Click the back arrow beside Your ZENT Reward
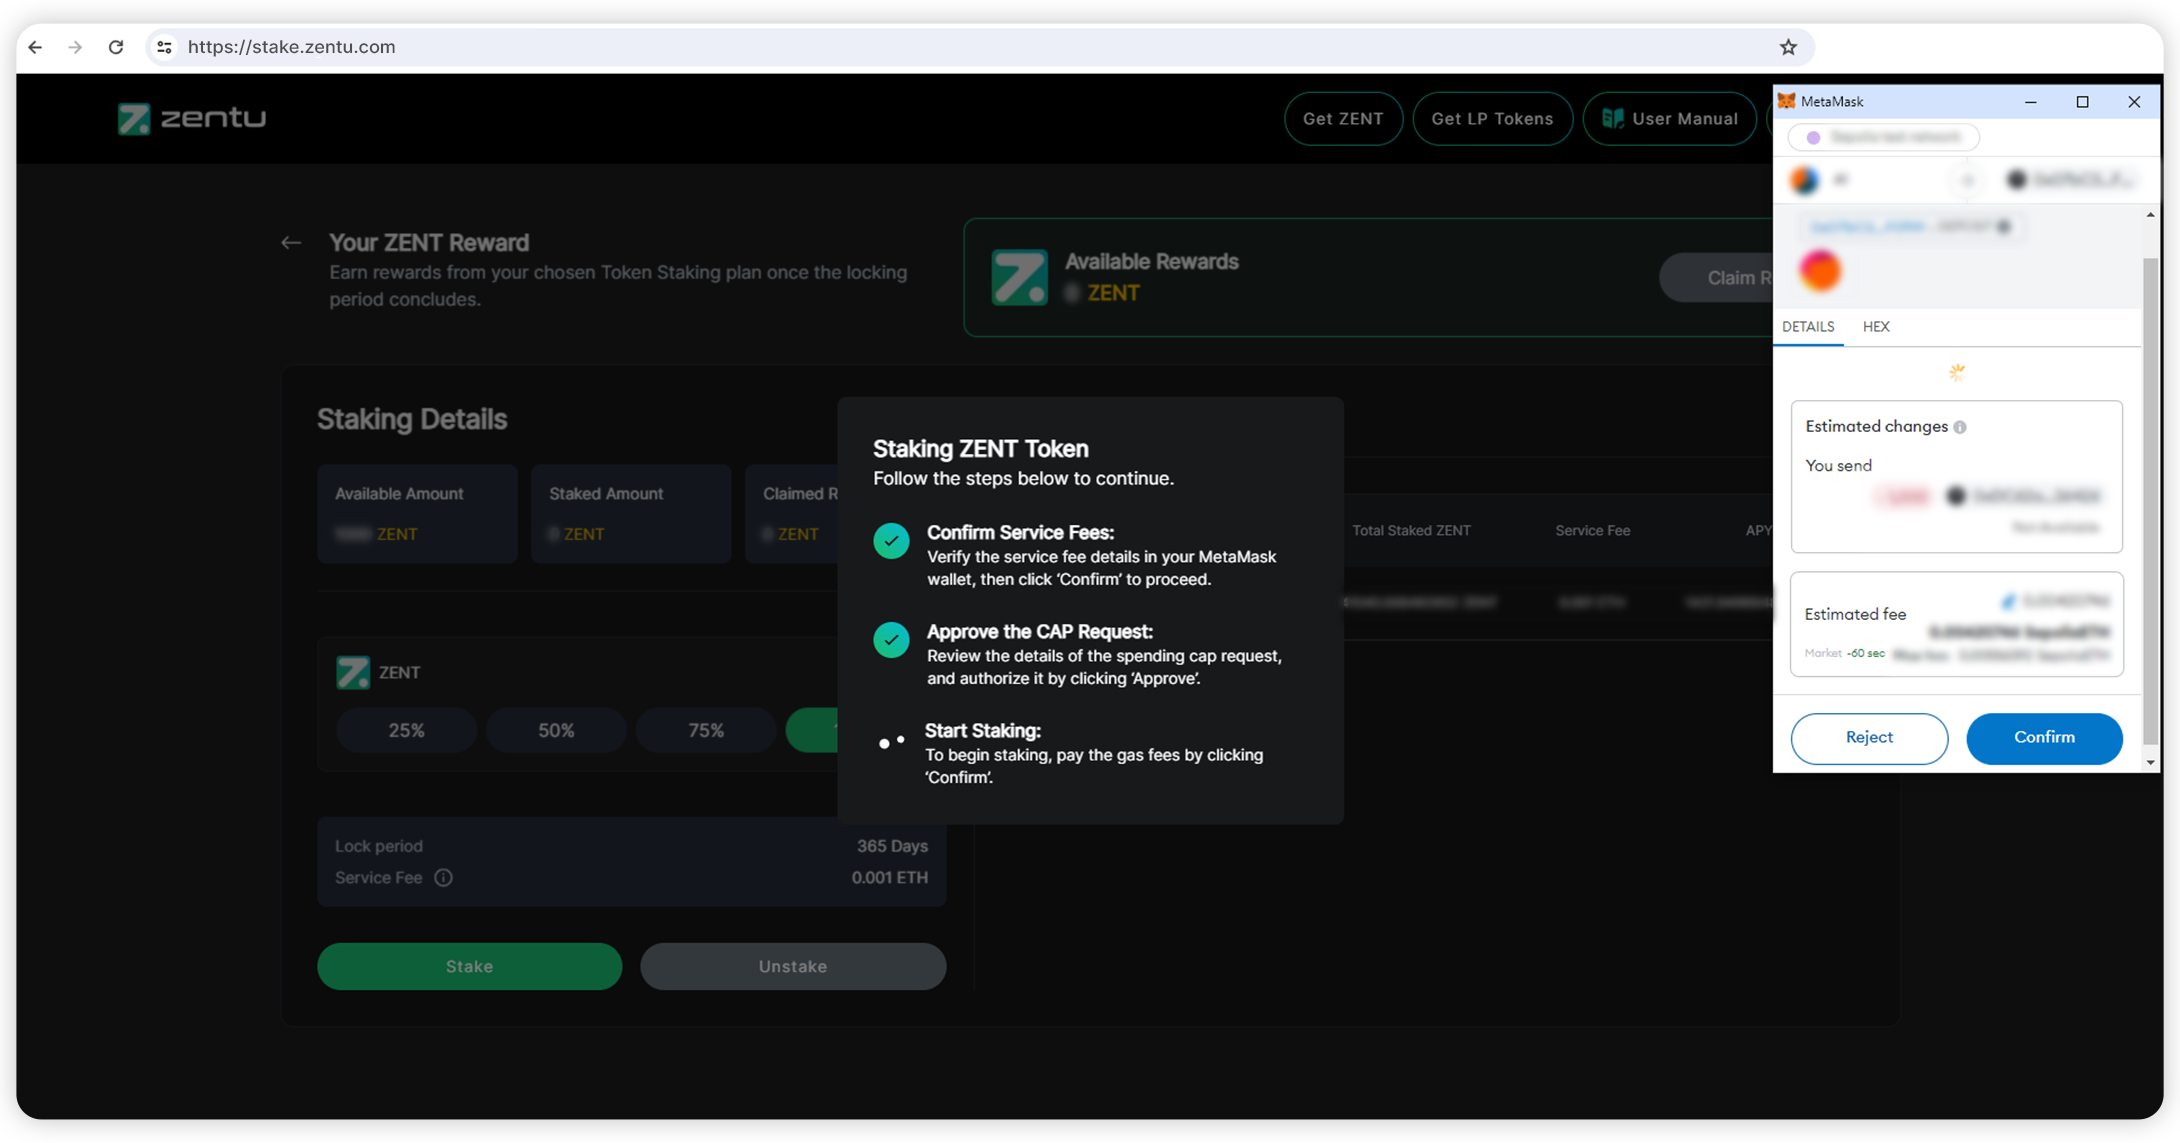The image size is (2180, 1143). pos(291,243)
